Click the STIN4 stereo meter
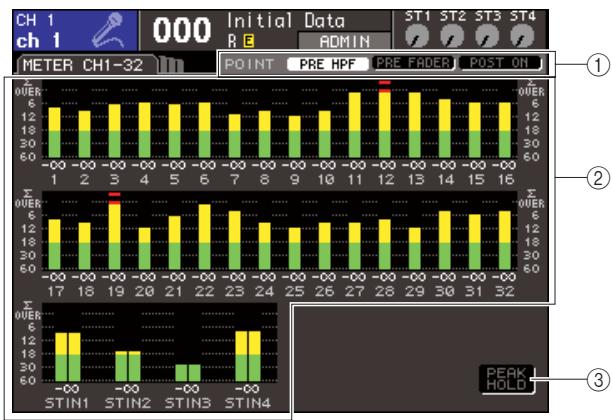The height and width of the screenshot is (420, 612). pyautogui.click(x=248, y=356)
